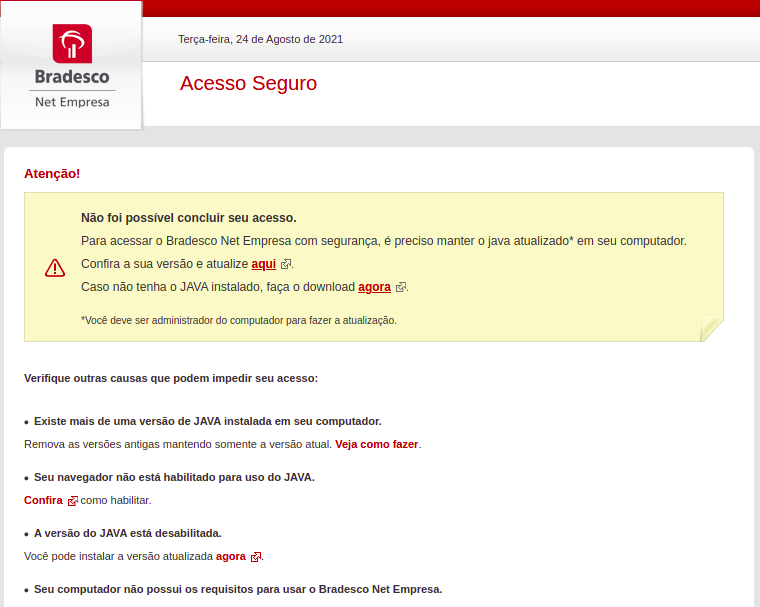This screenshot has height=607, width=760.
Task: Open the 'aqui' link to update Java
Action: click(264, 264)
